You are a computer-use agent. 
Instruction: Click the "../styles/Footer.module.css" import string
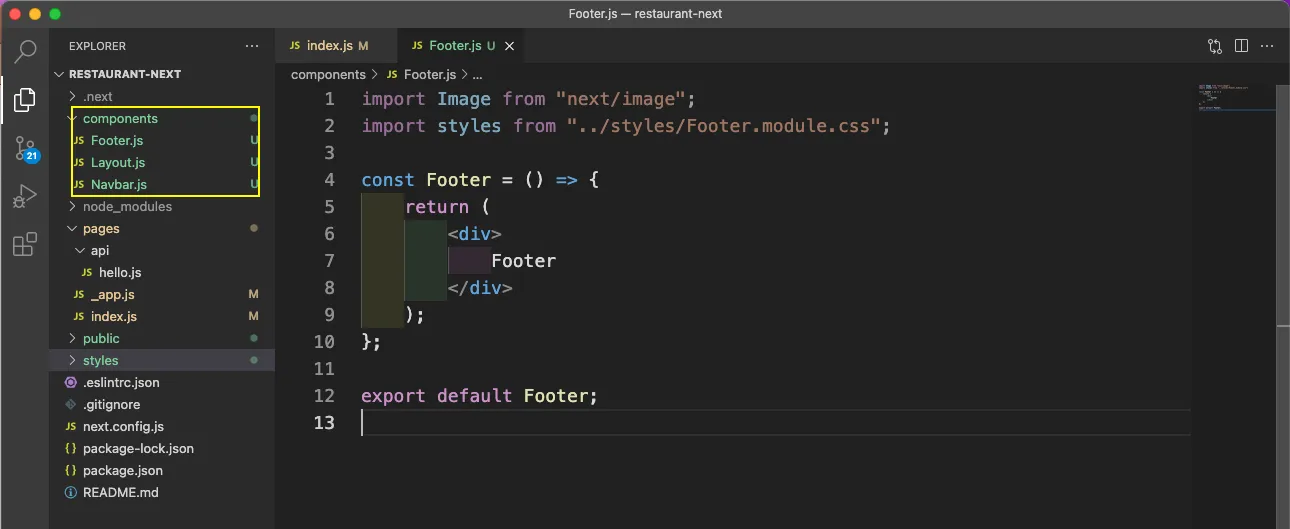pos(723,126)
